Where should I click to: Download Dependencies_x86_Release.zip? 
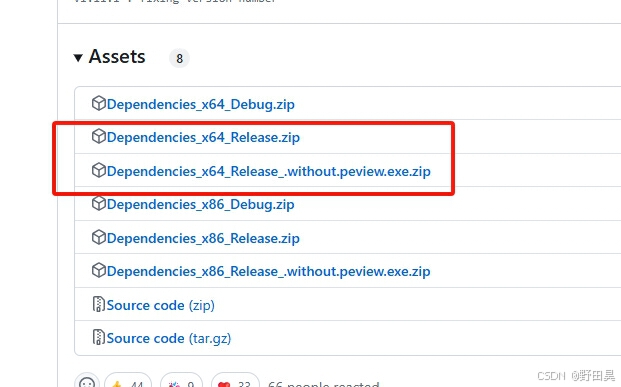tap(203, 238)
